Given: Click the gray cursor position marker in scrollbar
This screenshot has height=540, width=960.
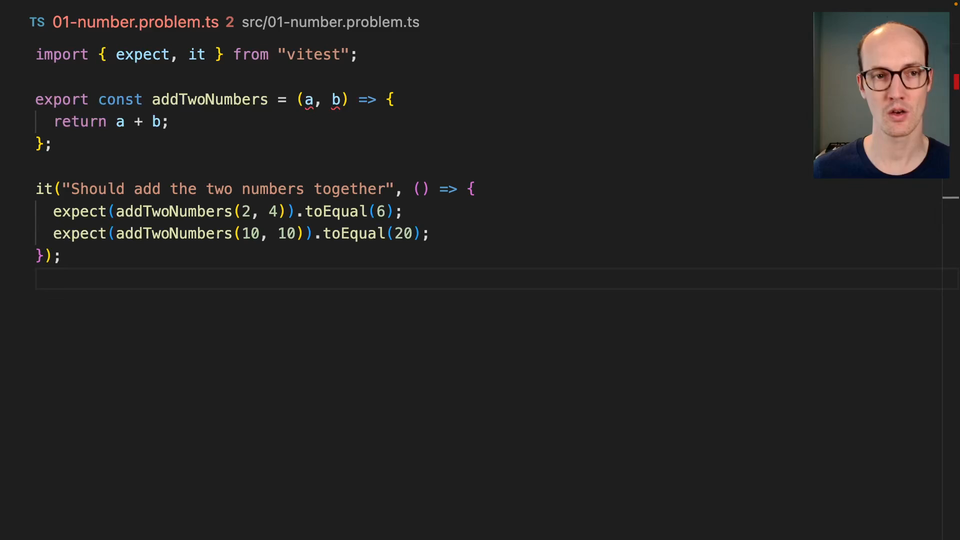Looking at the screenshot, I should (950, 198).
